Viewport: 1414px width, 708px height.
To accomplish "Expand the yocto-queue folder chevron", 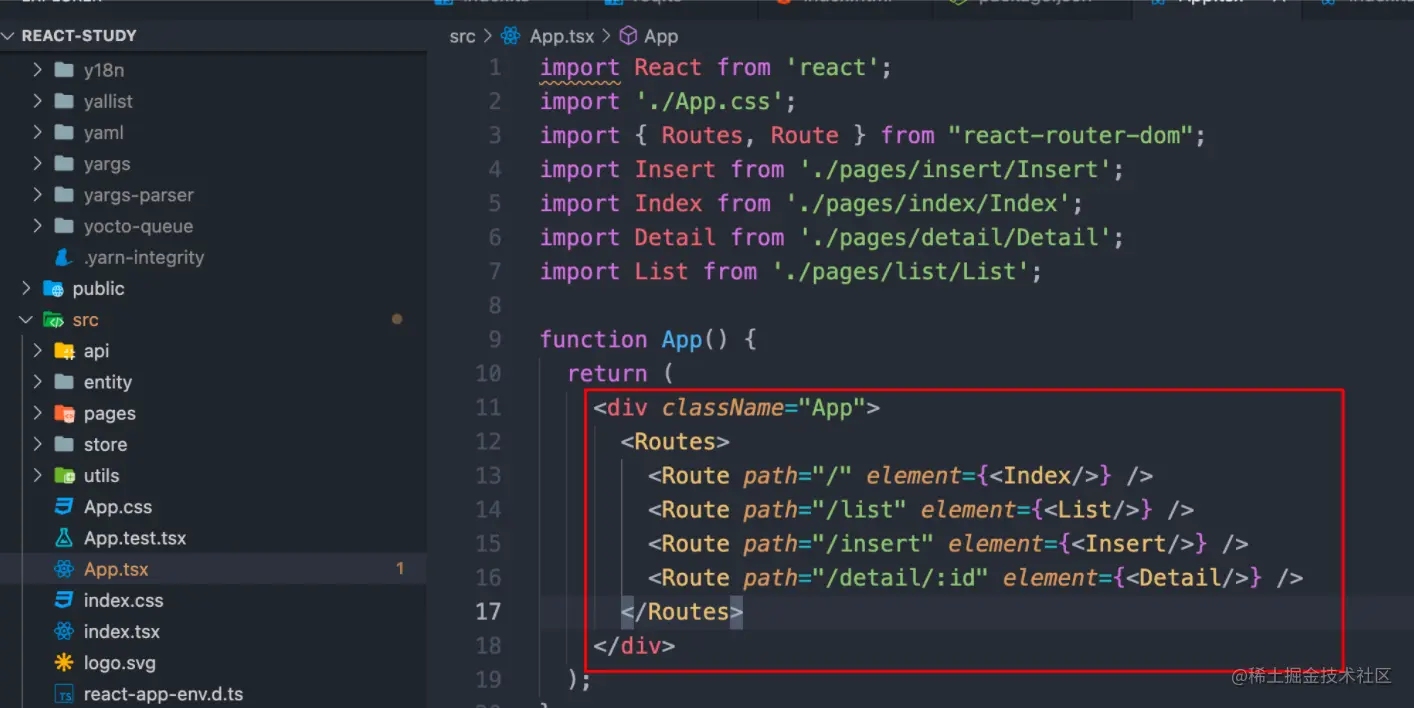I will pyautogui.click(x=37, y=226).
